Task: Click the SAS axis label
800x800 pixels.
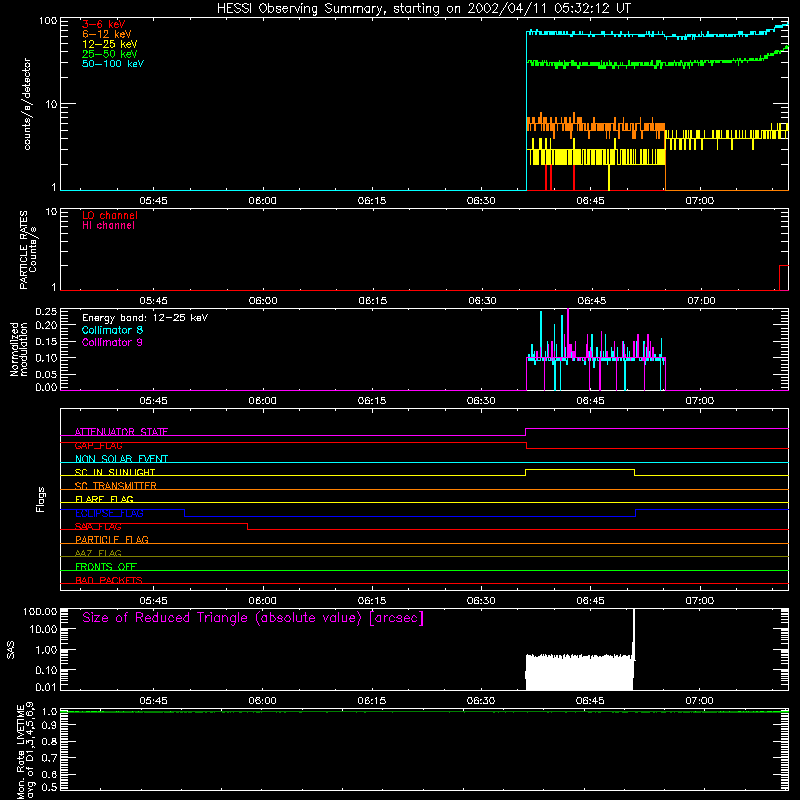Action: [x=11, y=650]
